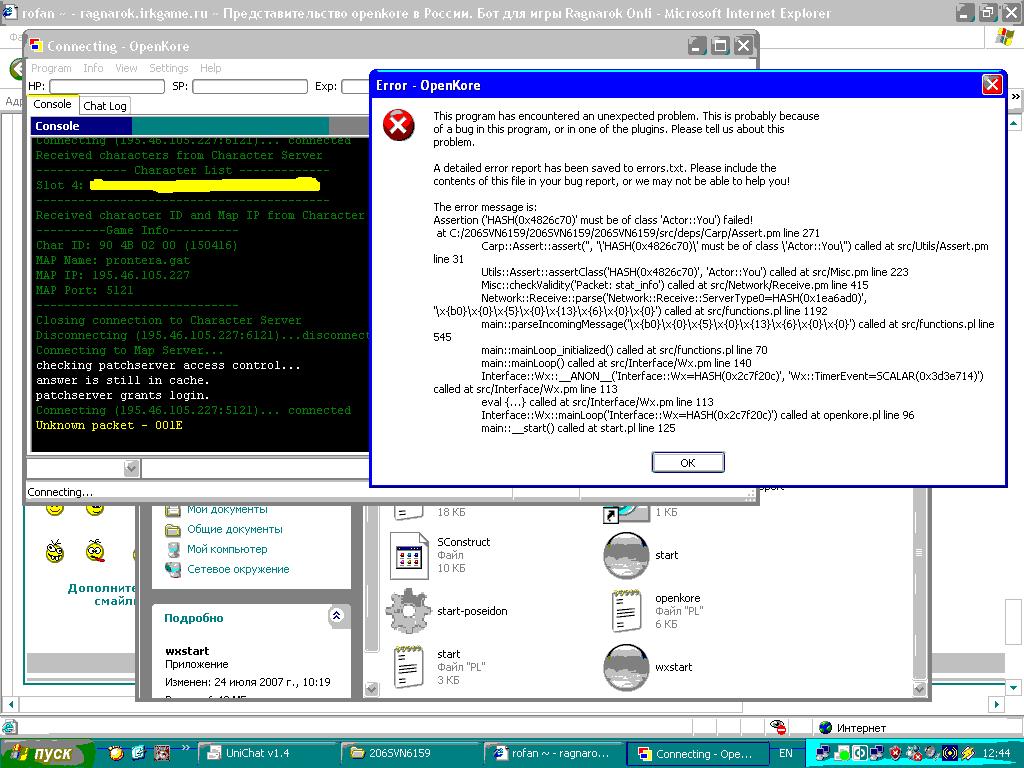The height and width of the screenshot is (768, 1024).
Task: Open Сетевое окружение link in Explorer sidebar
Action: pos(238,569)
